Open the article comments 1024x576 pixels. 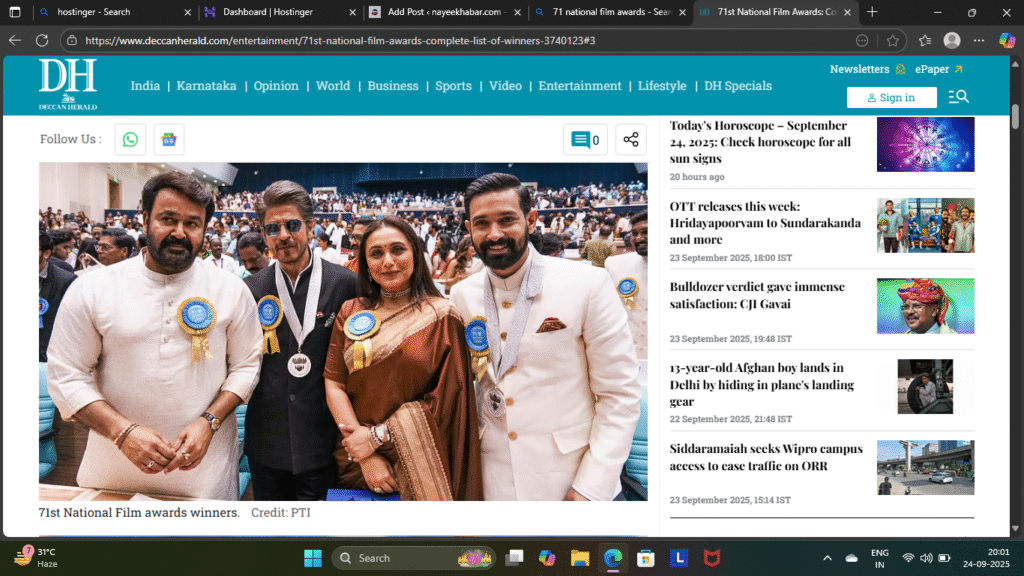(585, 139)
